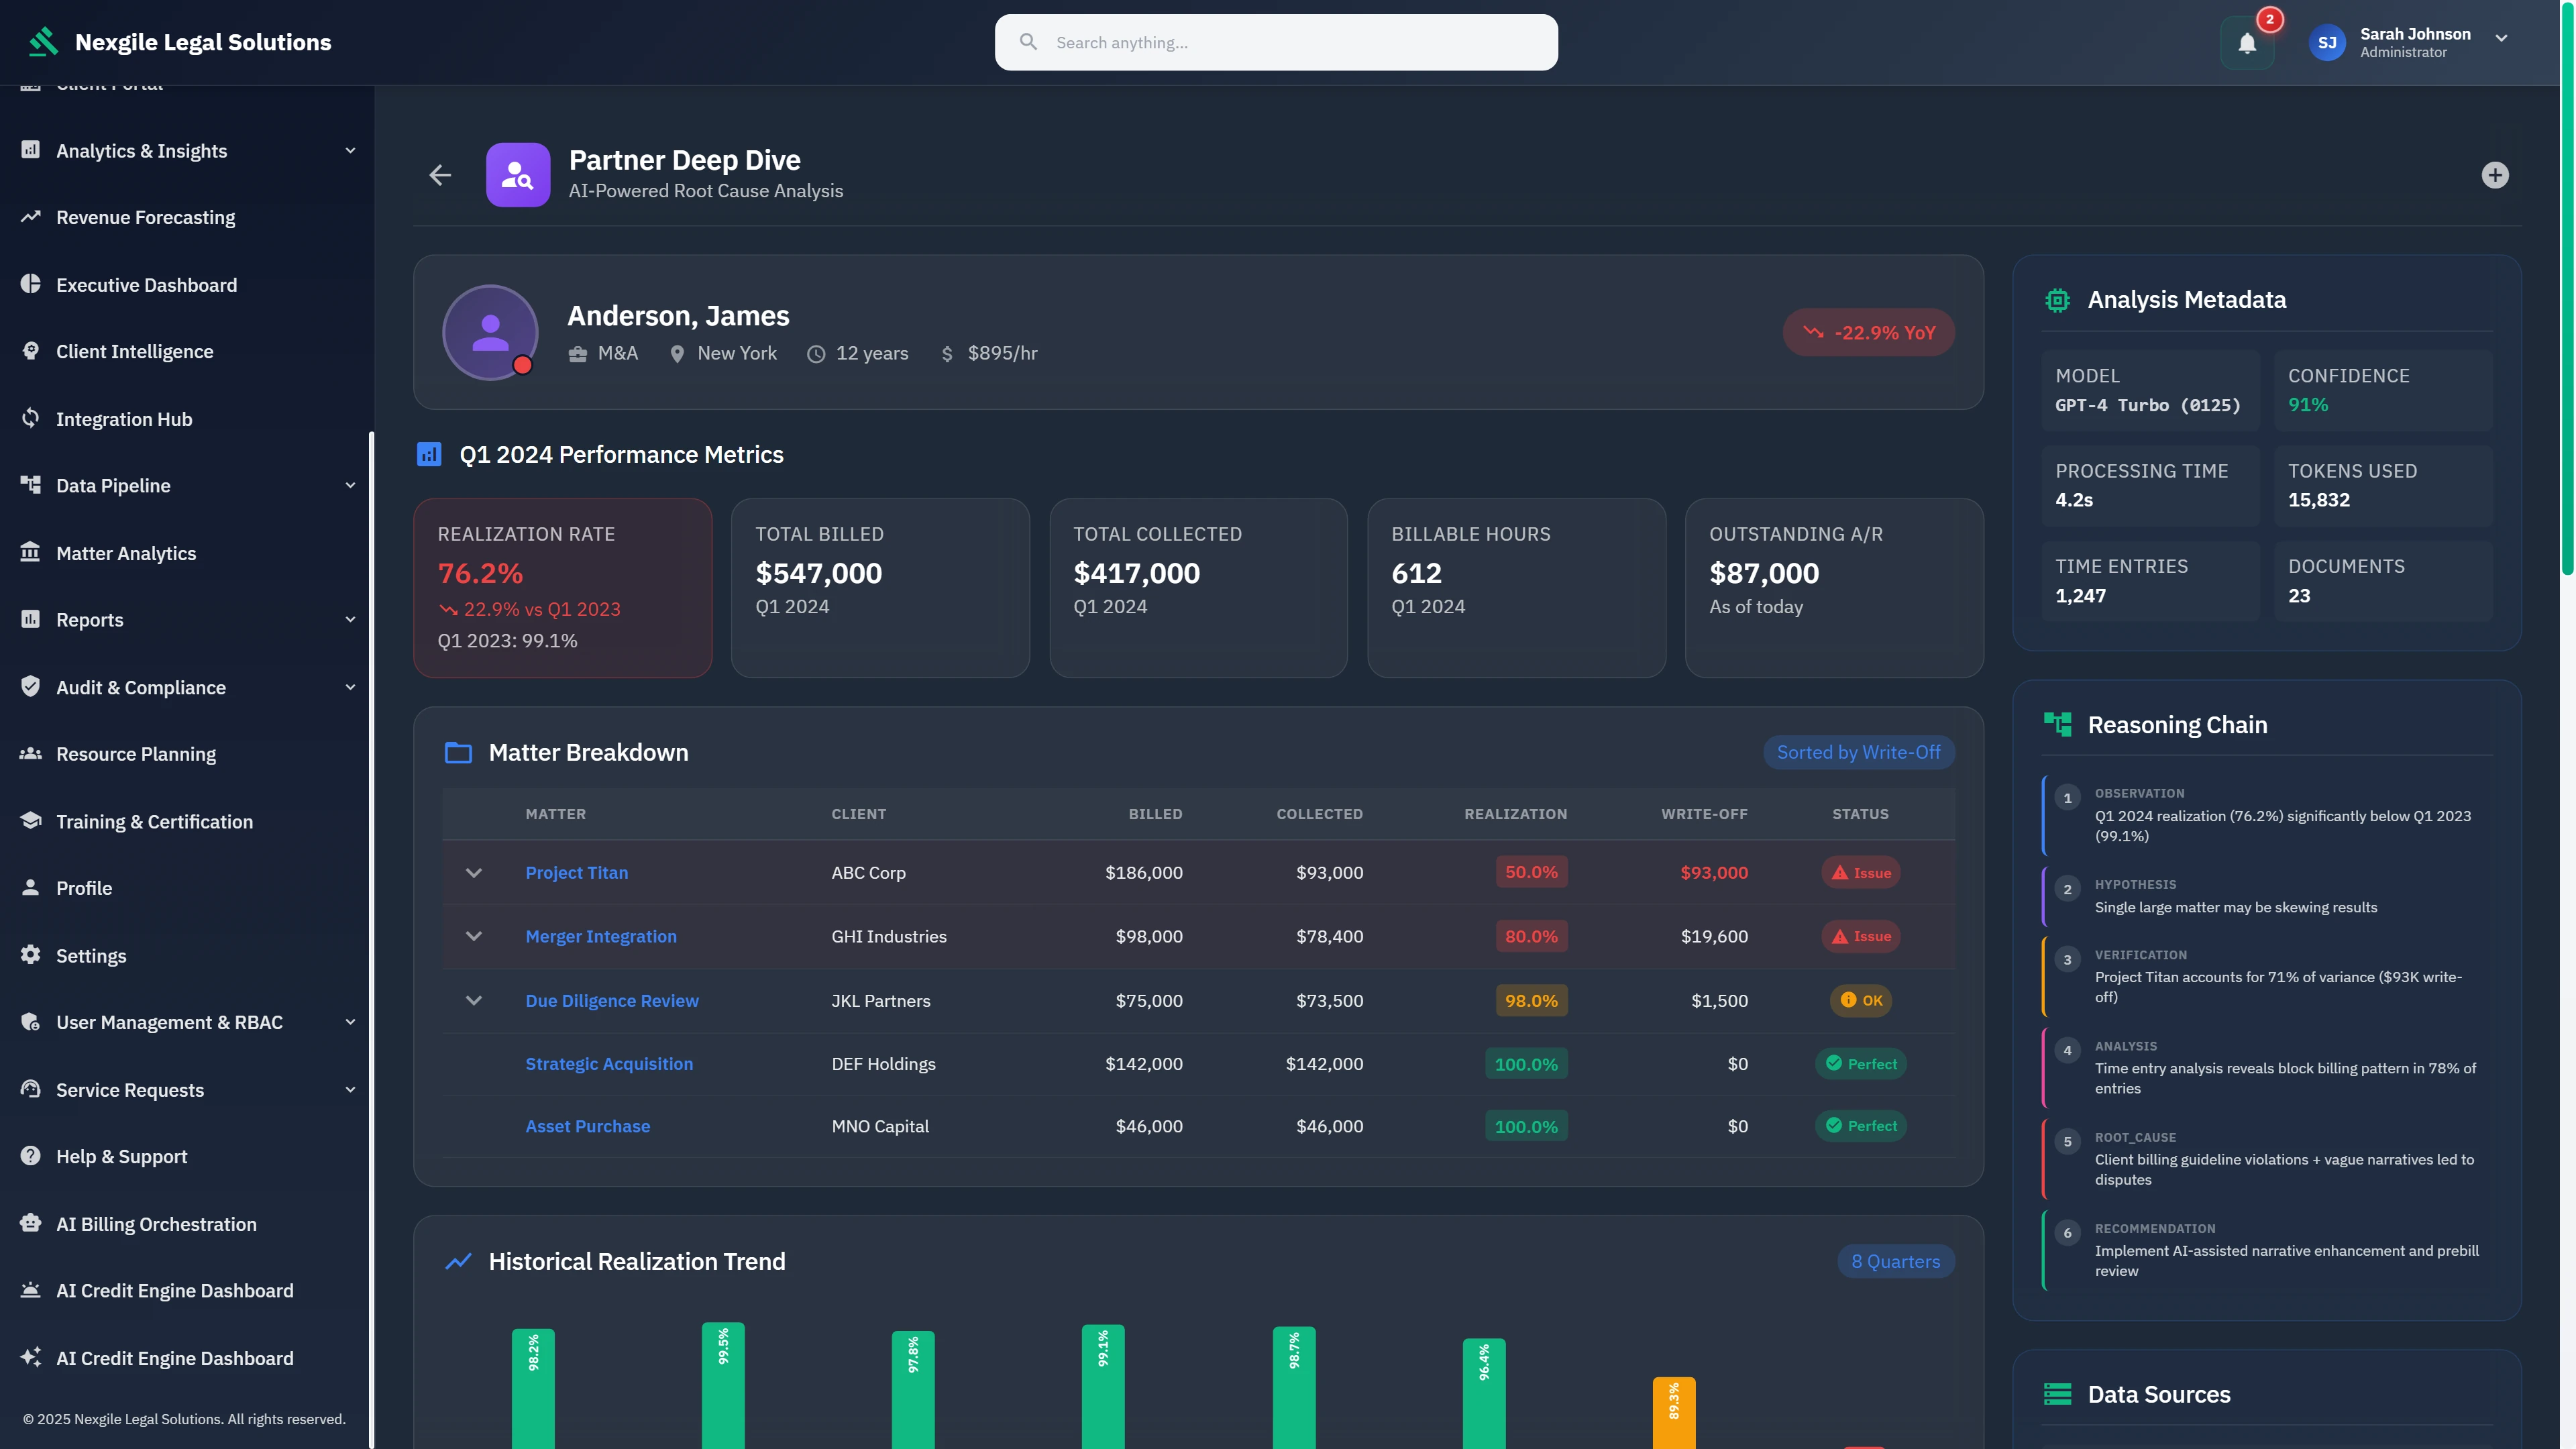Expand the Analytics & Insights section

(186, 150)
